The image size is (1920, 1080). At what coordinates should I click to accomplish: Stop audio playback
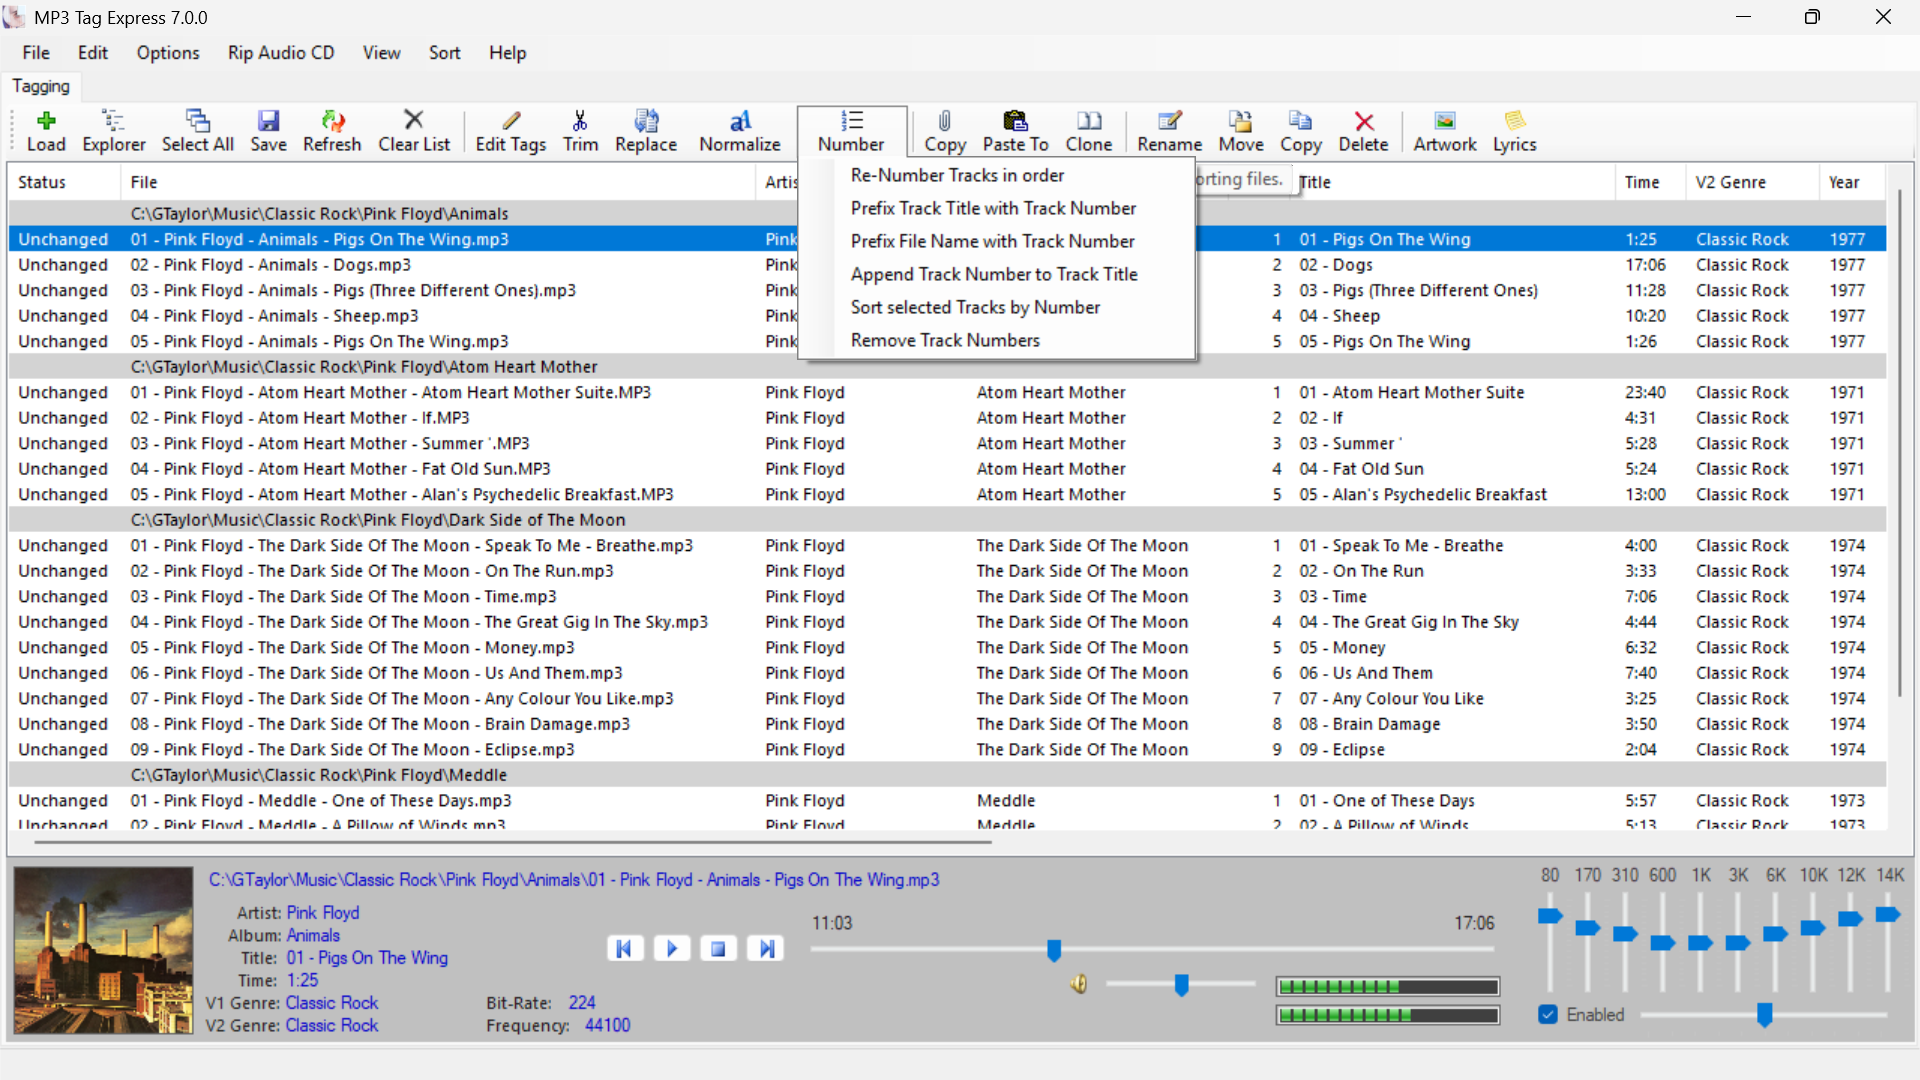click(x=719, y=948)
